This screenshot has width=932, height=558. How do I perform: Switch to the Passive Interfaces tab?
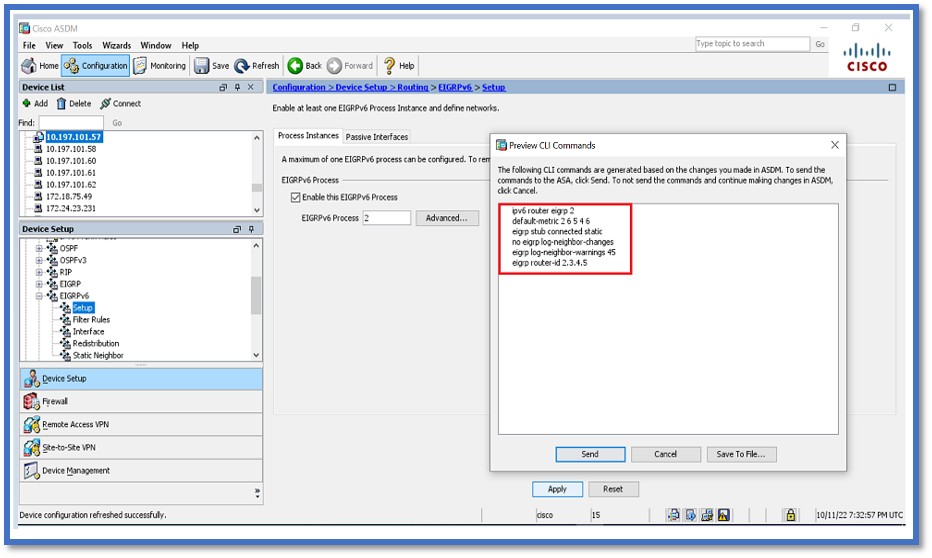tap(377, 137)
